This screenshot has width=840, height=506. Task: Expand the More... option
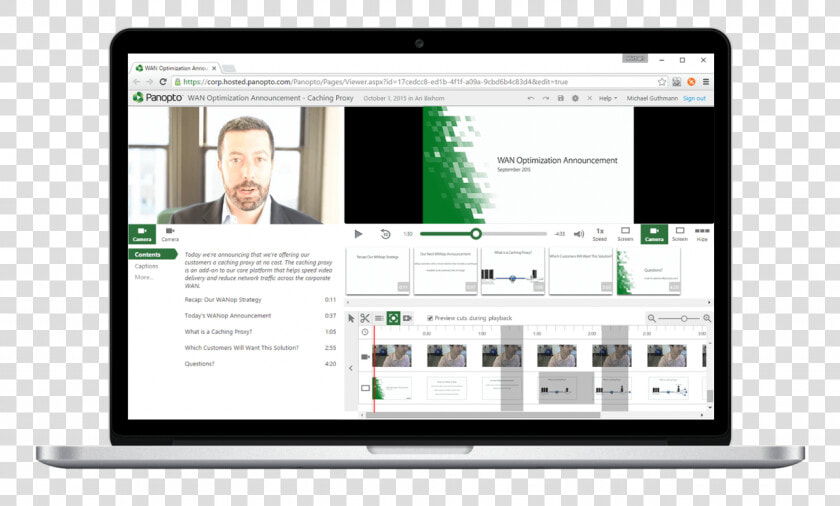point(144,277)
